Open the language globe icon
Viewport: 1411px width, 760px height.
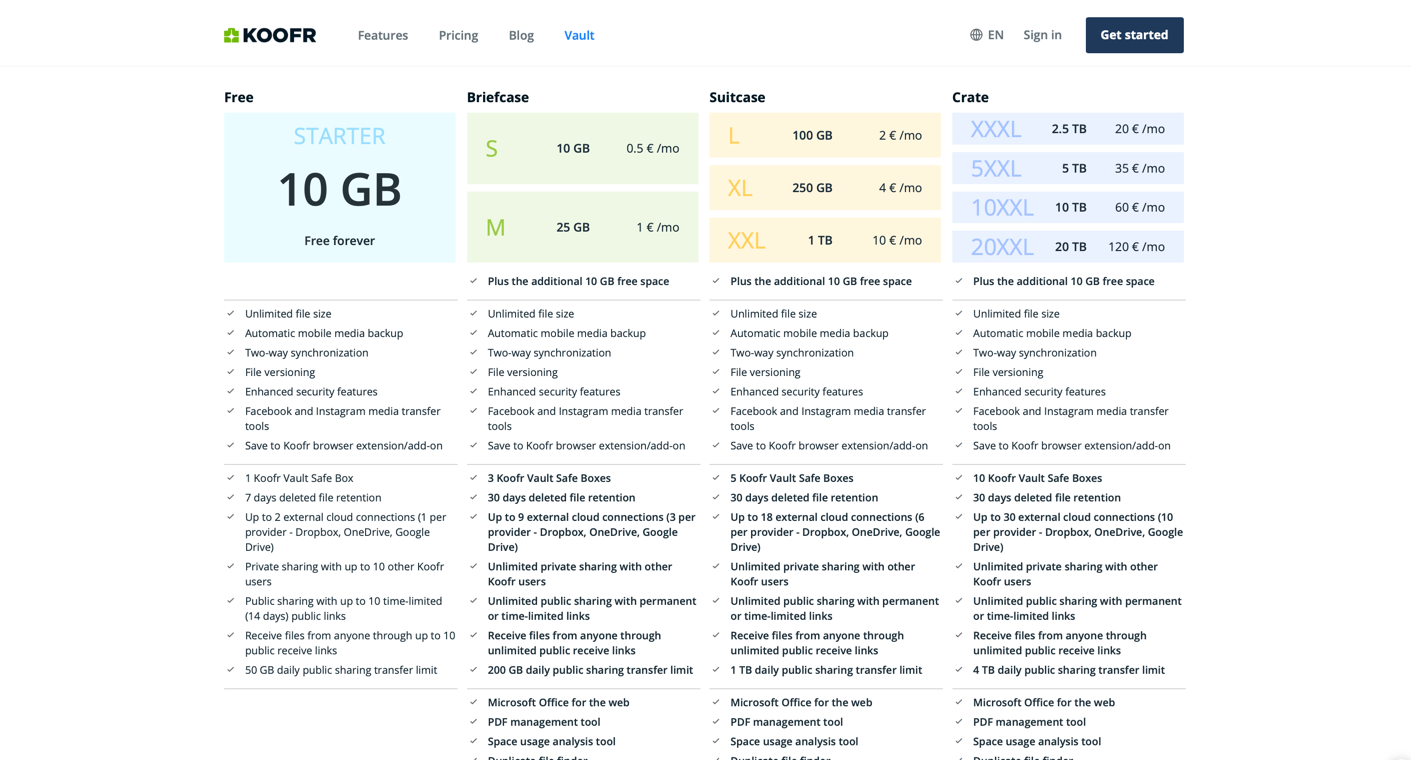976,35
